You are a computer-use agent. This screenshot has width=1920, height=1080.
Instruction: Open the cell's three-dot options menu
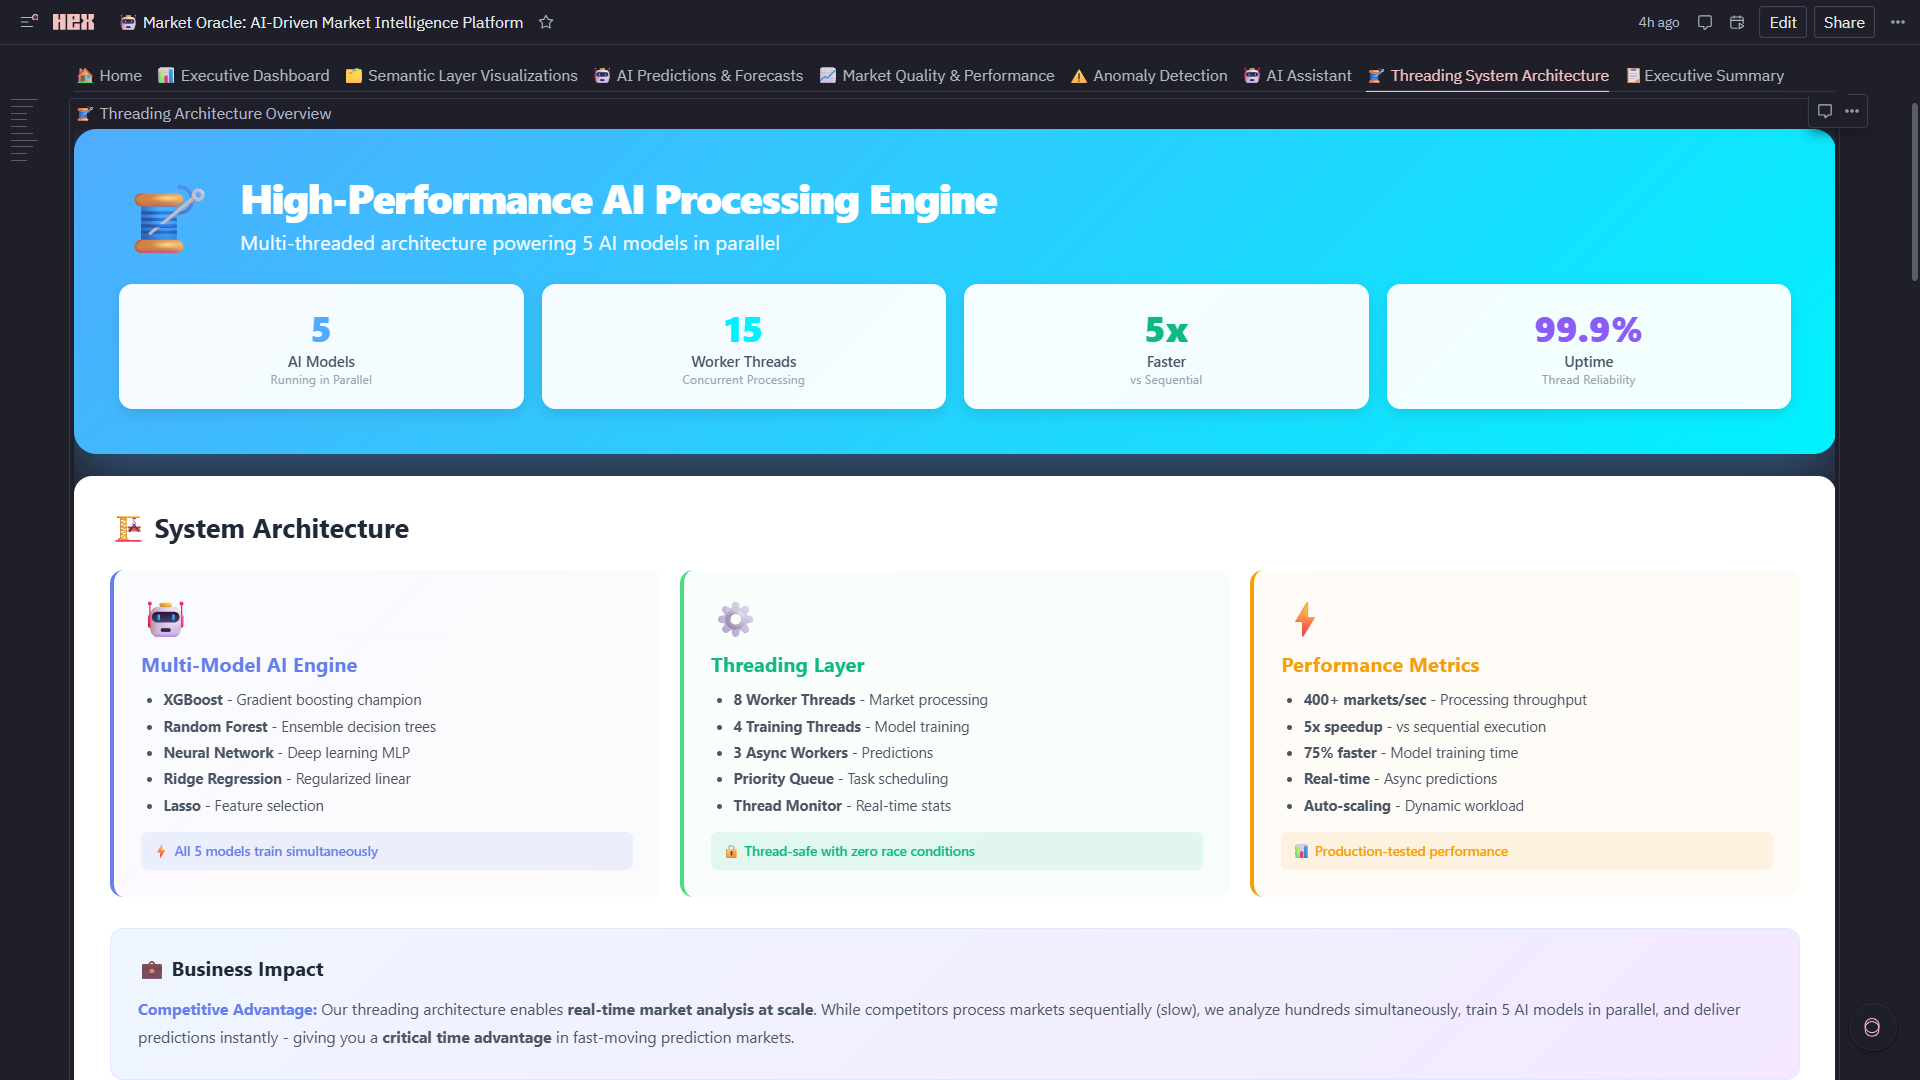1852,111
